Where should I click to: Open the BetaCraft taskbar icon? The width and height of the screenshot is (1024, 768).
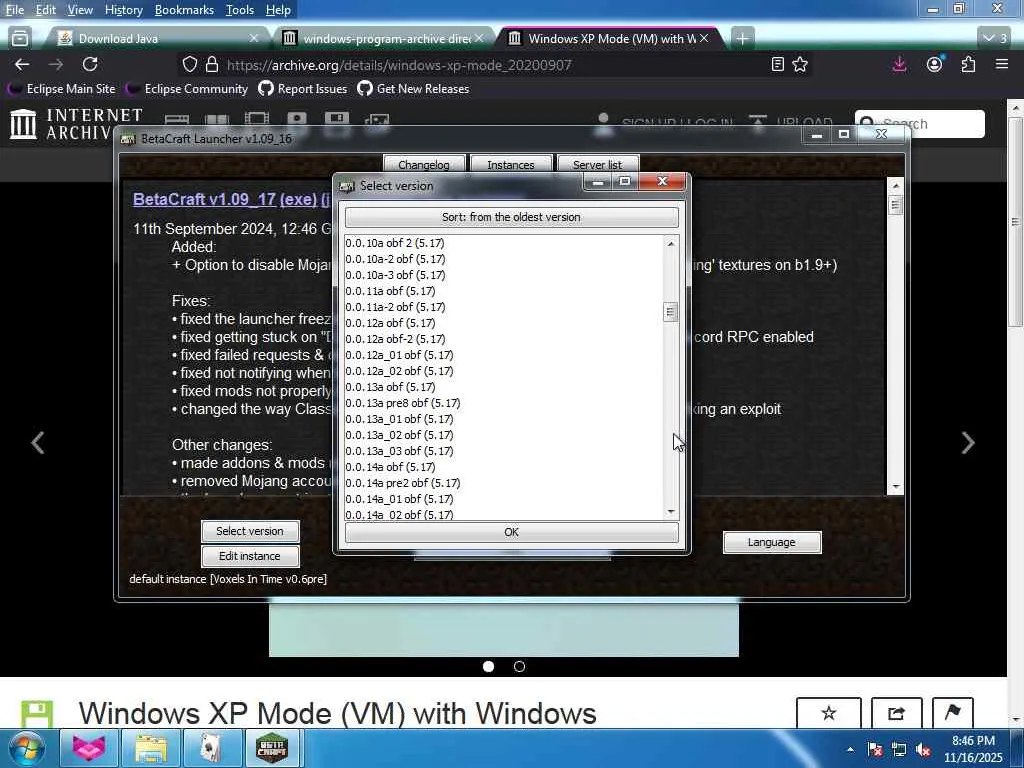click(x=272, y=748)
